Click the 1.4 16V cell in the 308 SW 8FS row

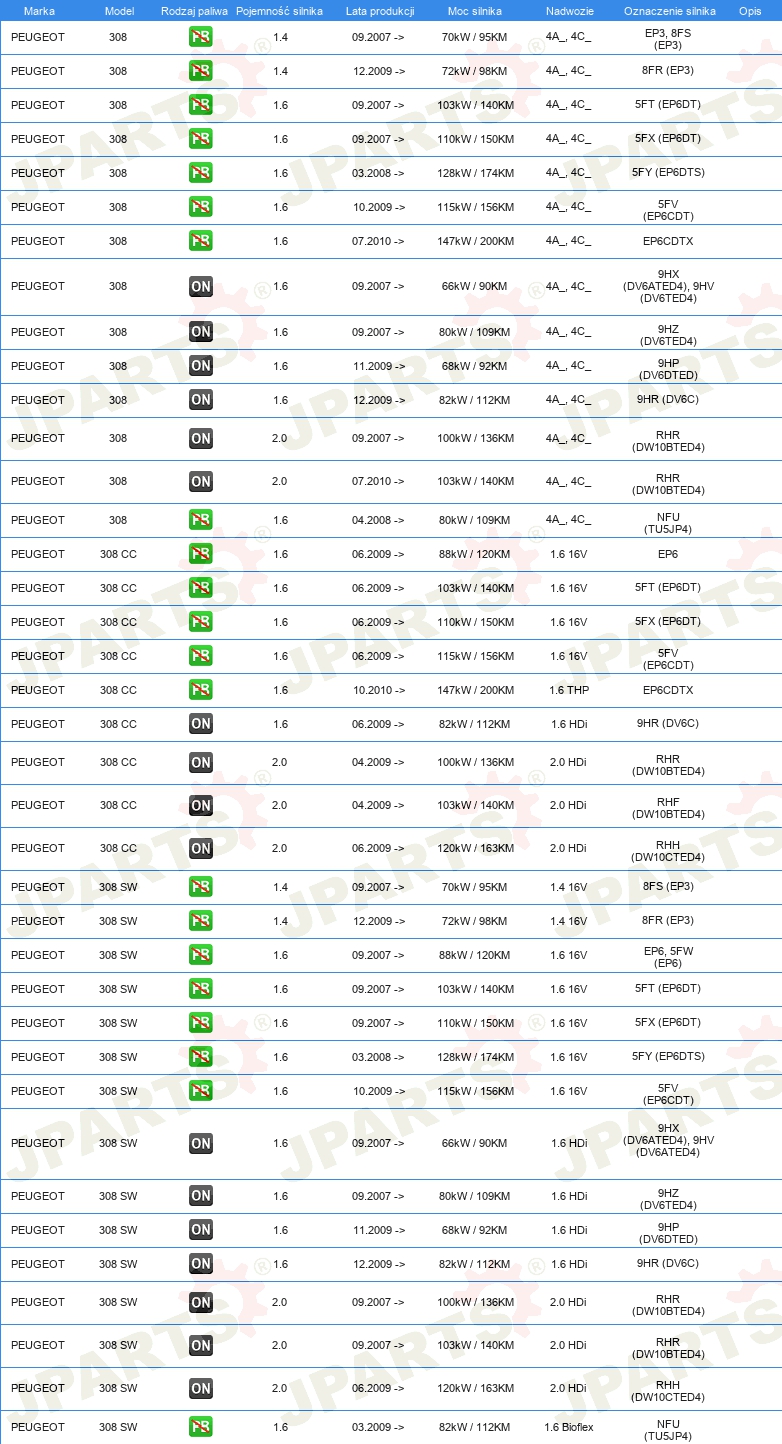569,887
